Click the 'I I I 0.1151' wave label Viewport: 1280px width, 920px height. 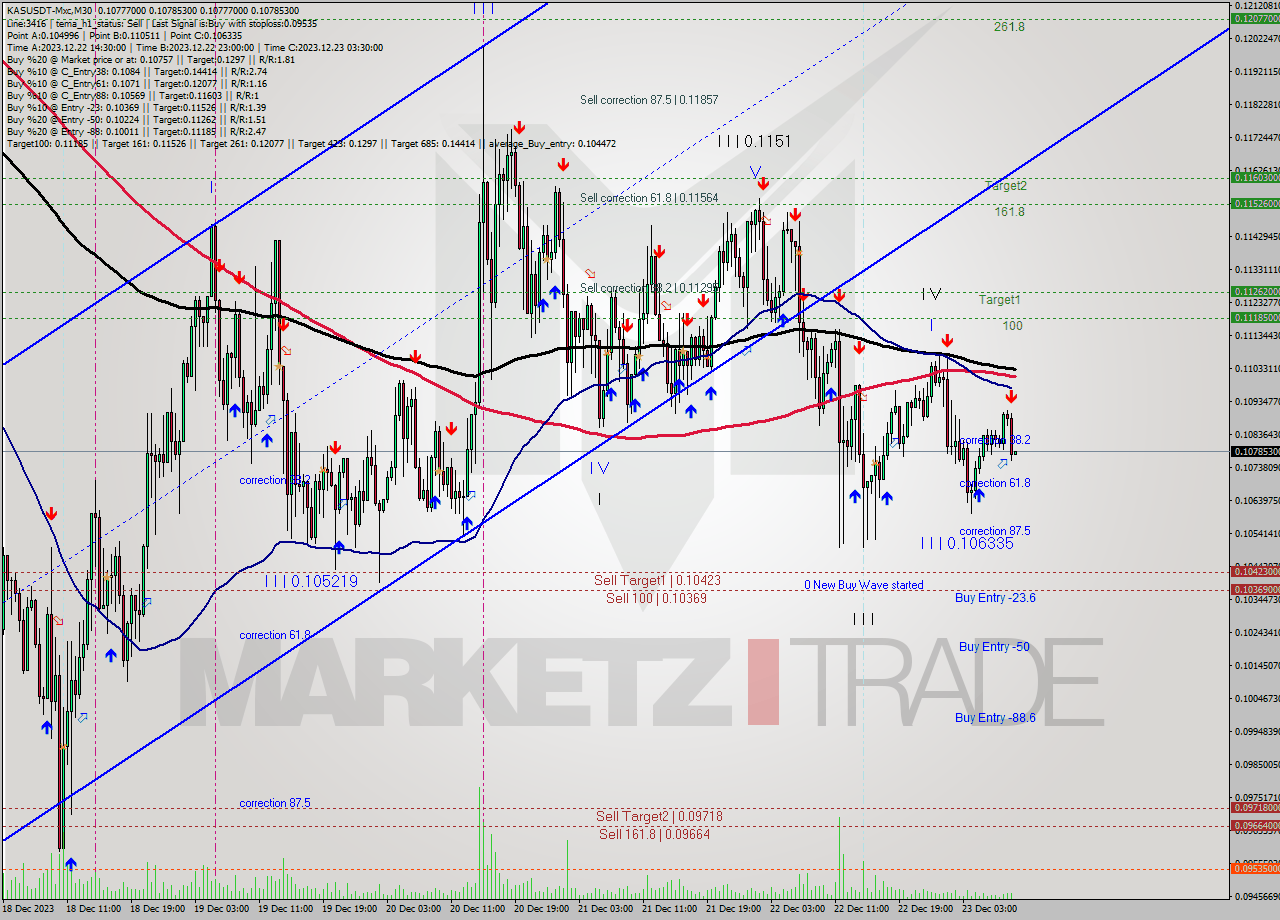(x=754, y=142)
